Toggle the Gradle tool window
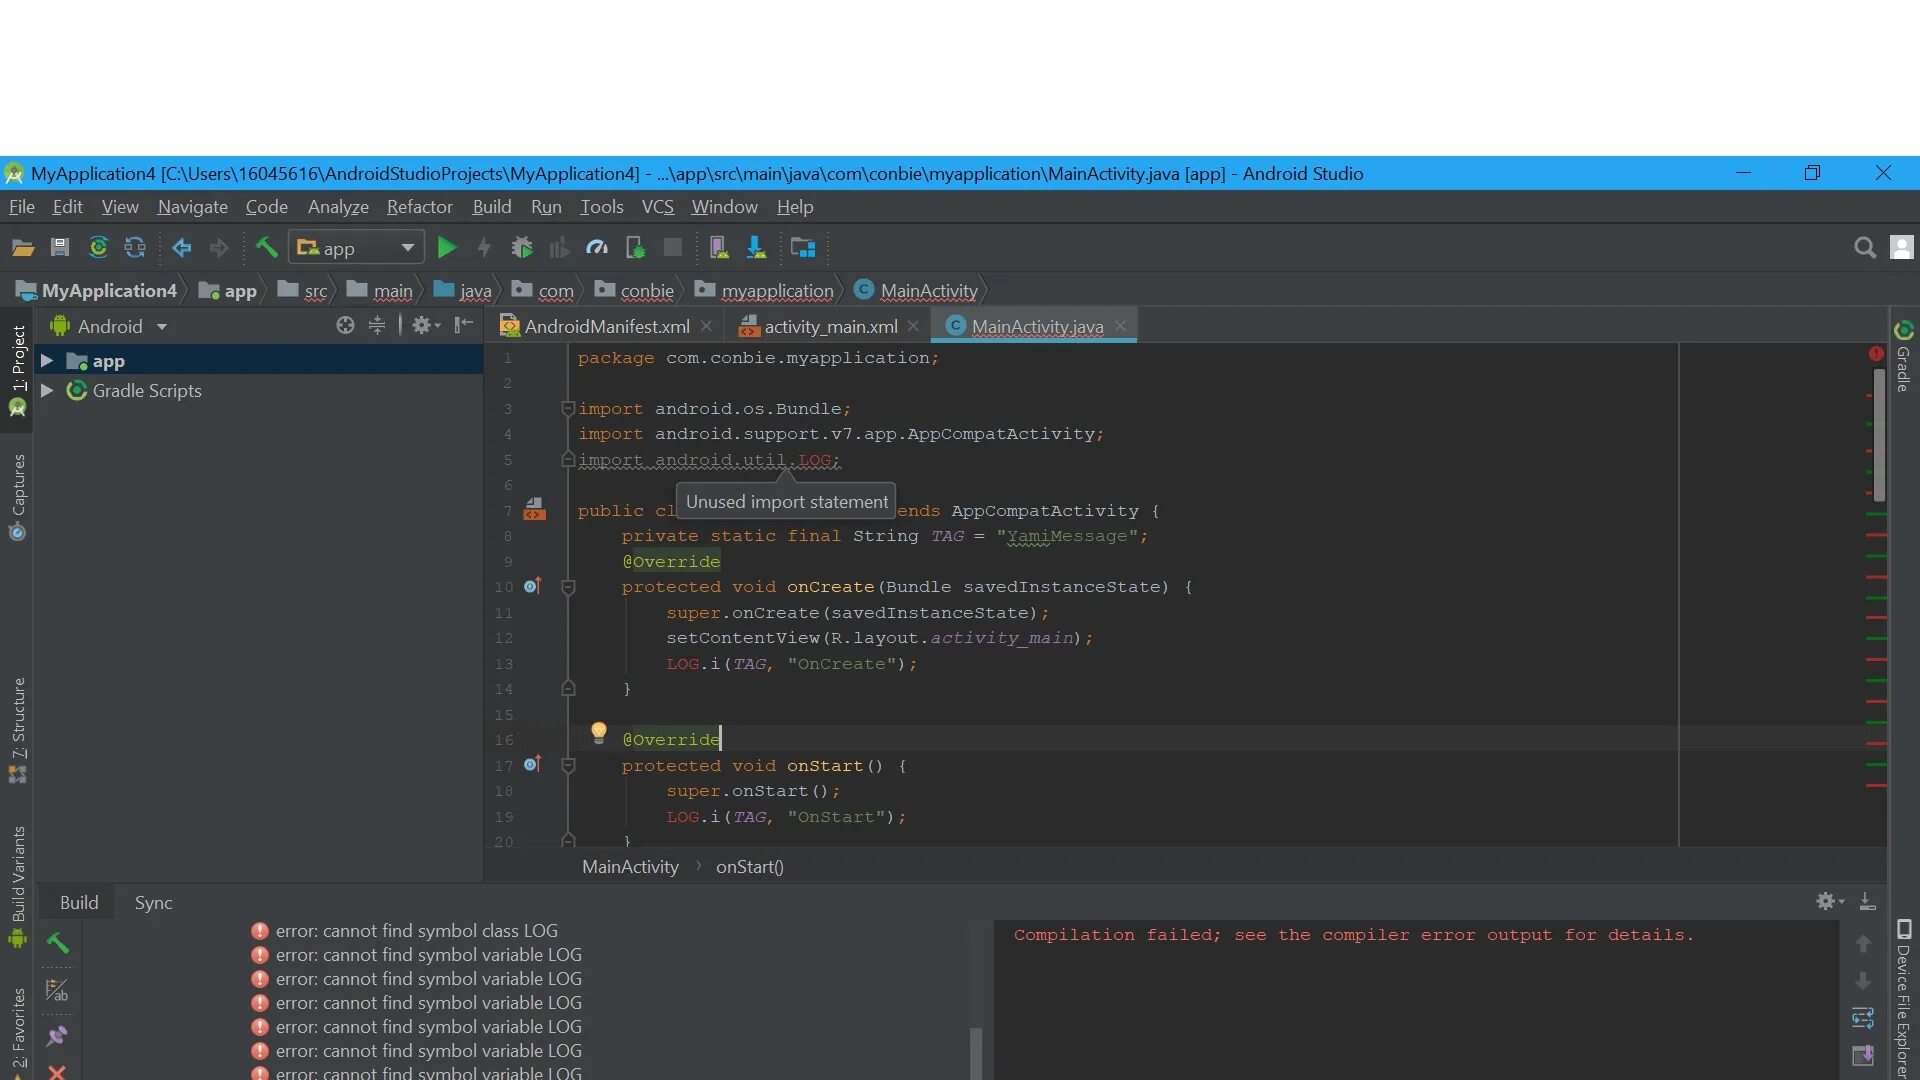This screenshot has height=1080, width=1920. (x=1903, y=357)
